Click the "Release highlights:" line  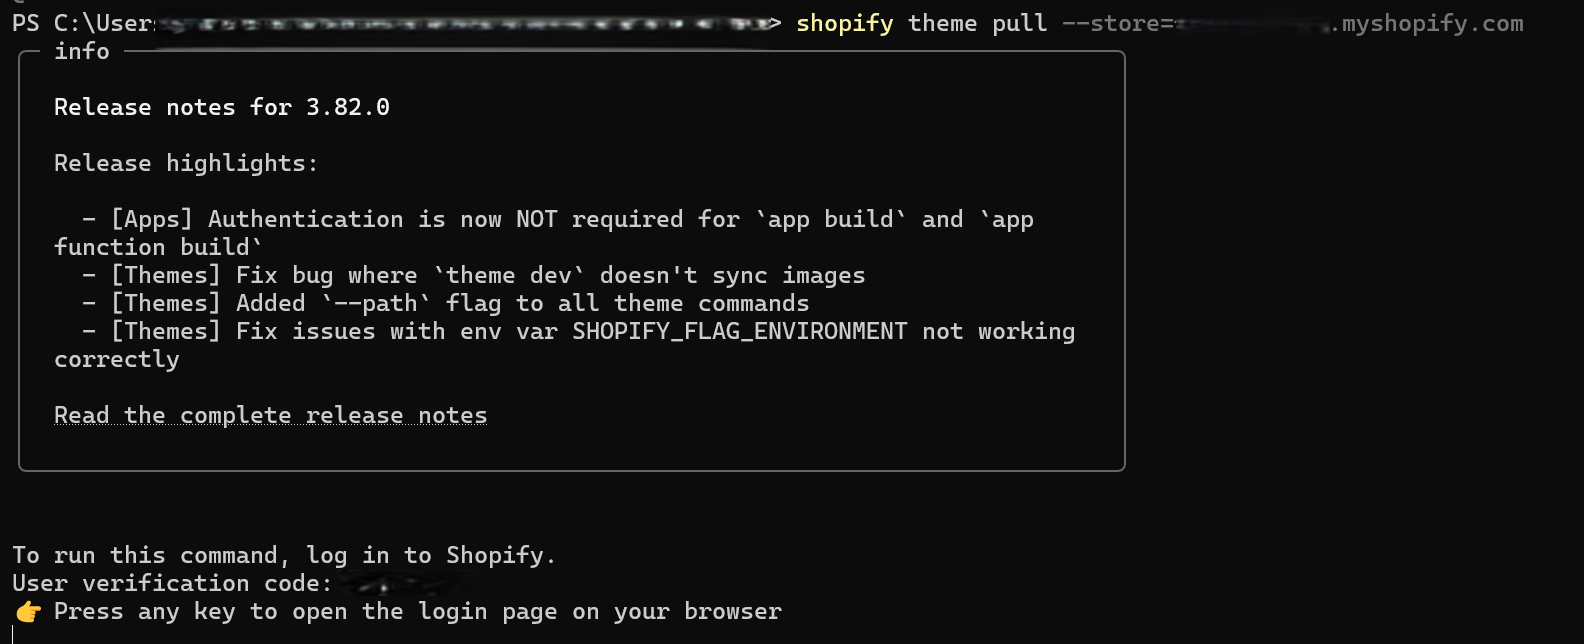coord(186,163)
